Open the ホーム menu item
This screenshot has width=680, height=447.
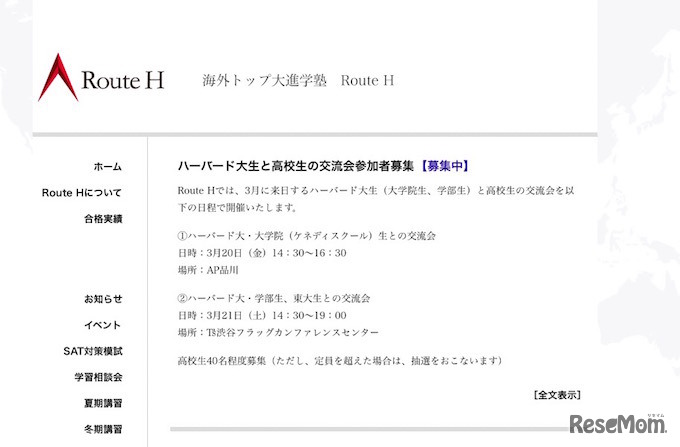point(108,166)
